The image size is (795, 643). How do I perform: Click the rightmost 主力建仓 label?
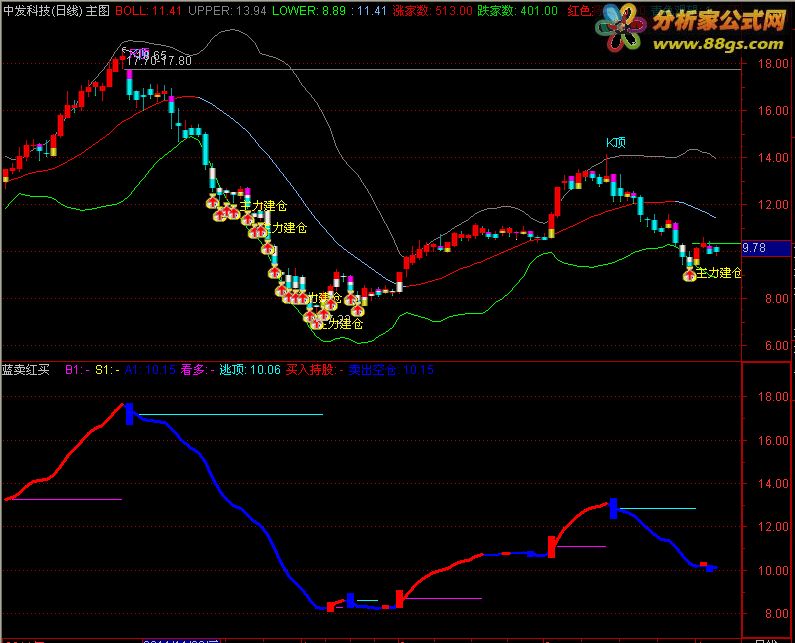point(719,273)
